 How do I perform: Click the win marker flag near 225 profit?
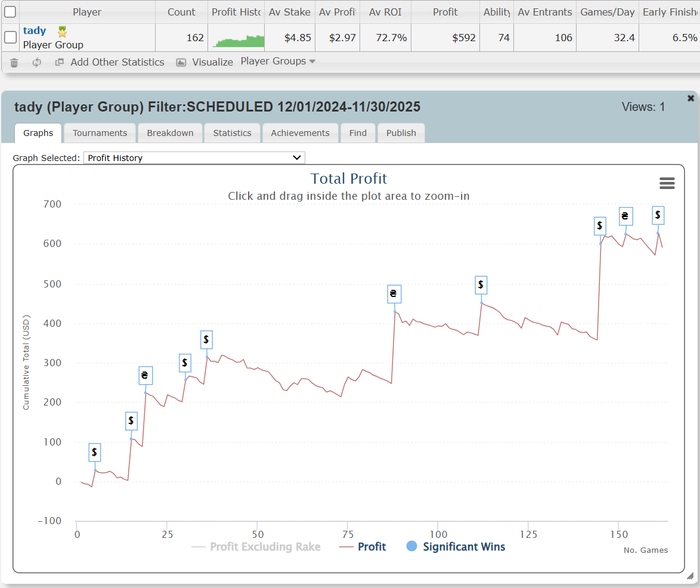145,375
